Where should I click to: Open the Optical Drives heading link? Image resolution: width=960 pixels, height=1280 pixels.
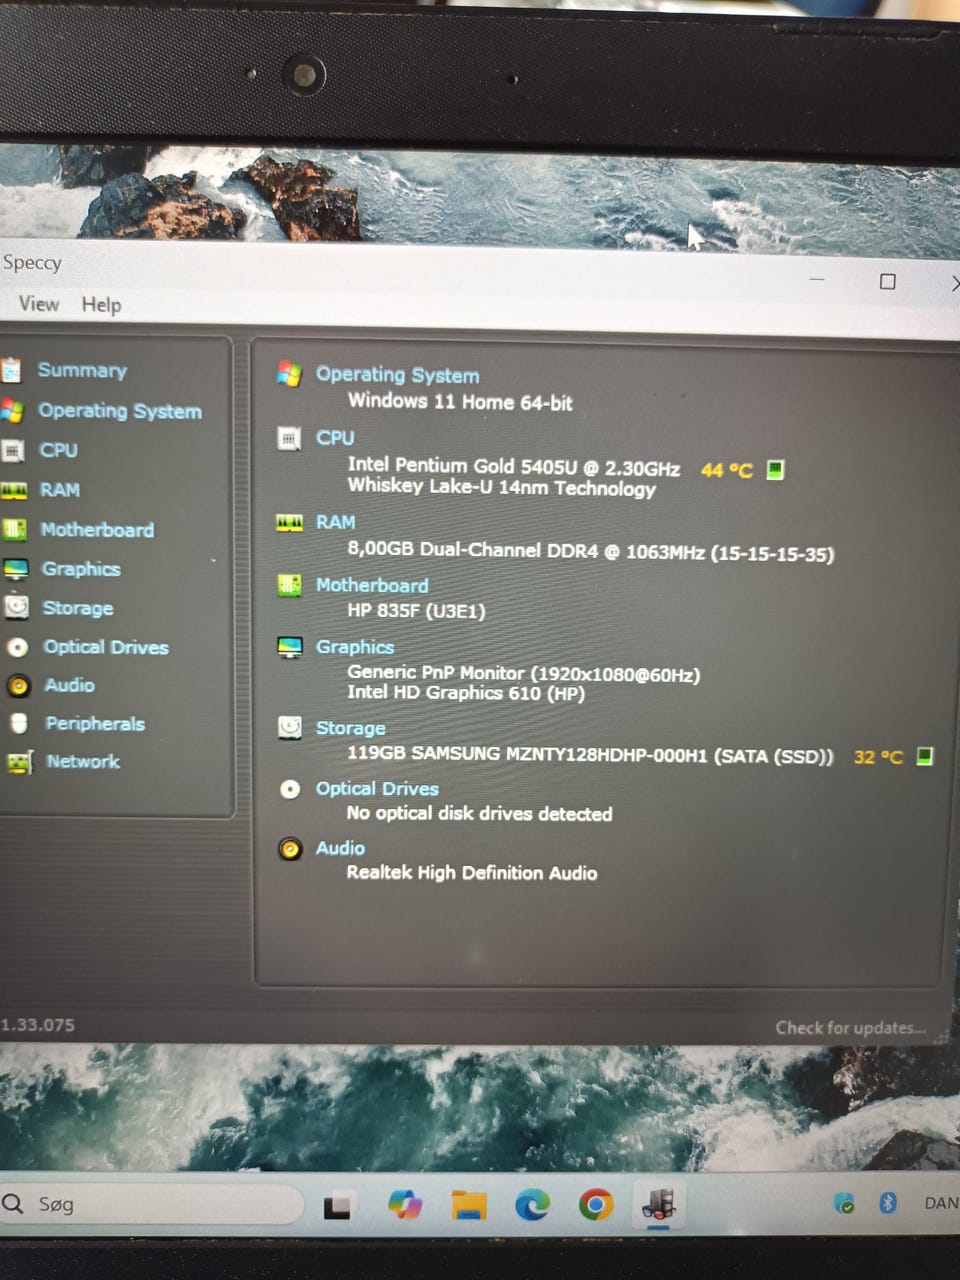pos(377,789)
